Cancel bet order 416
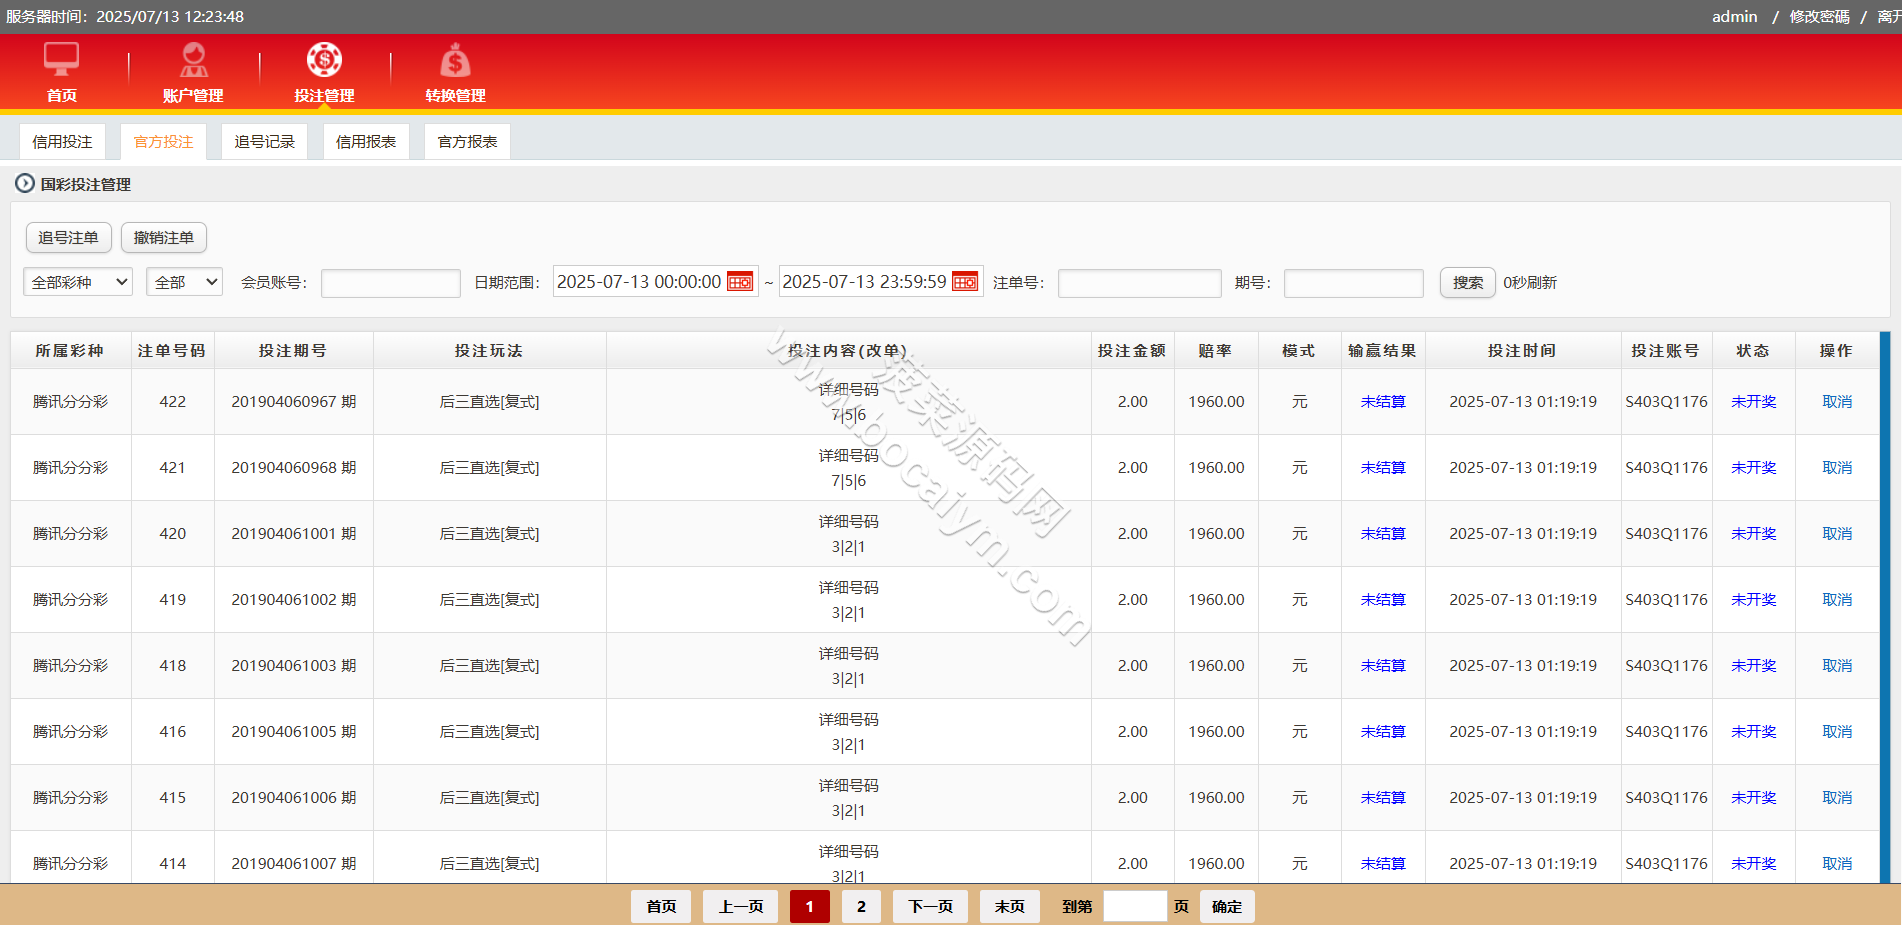Screen dimensions: 1902x925 pyautogui.click(x=1836, y=732)
